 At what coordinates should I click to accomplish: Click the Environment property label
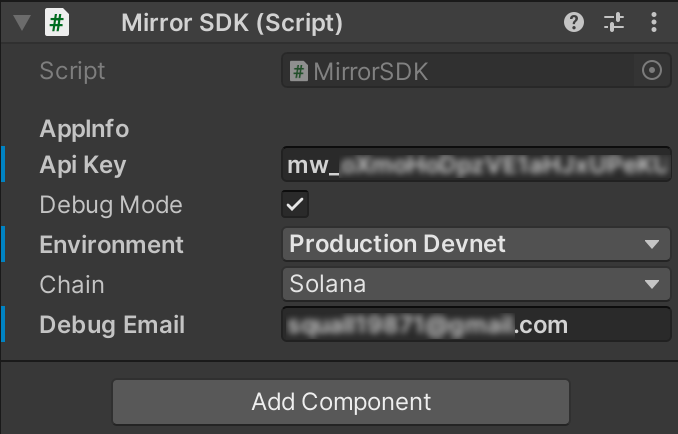point(112,245)
